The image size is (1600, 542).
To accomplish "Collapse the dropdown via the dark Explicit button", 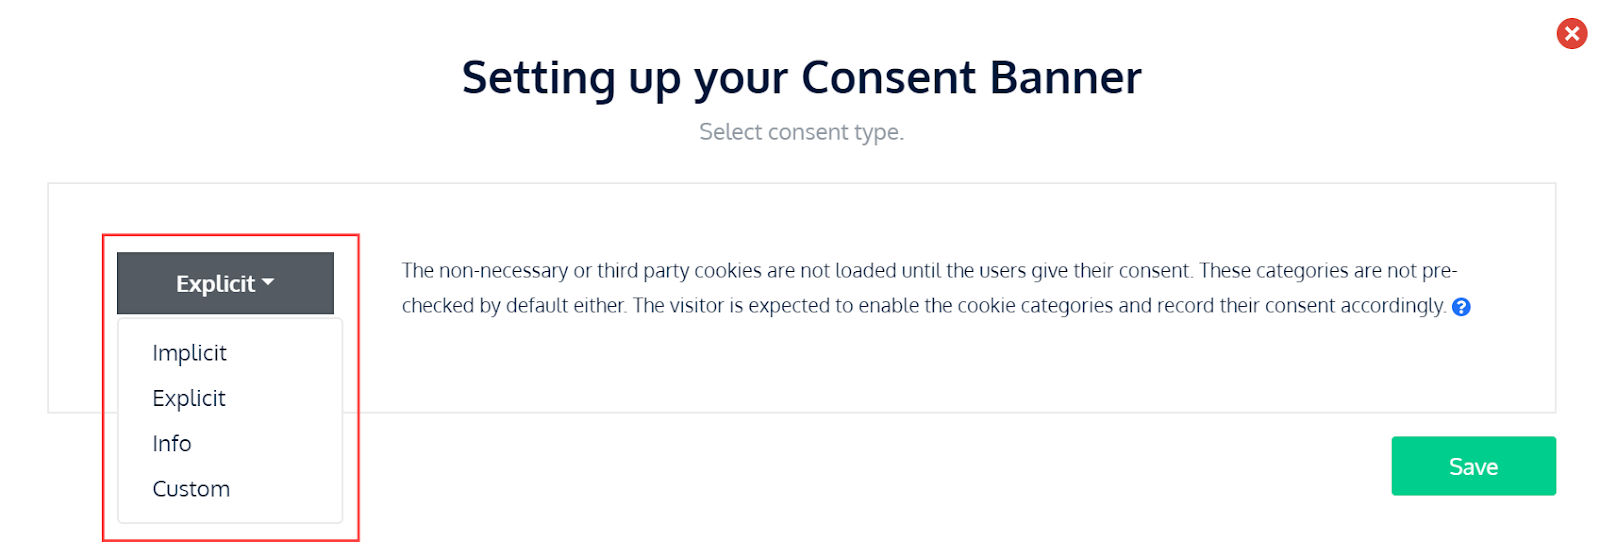I will point(225,283).
